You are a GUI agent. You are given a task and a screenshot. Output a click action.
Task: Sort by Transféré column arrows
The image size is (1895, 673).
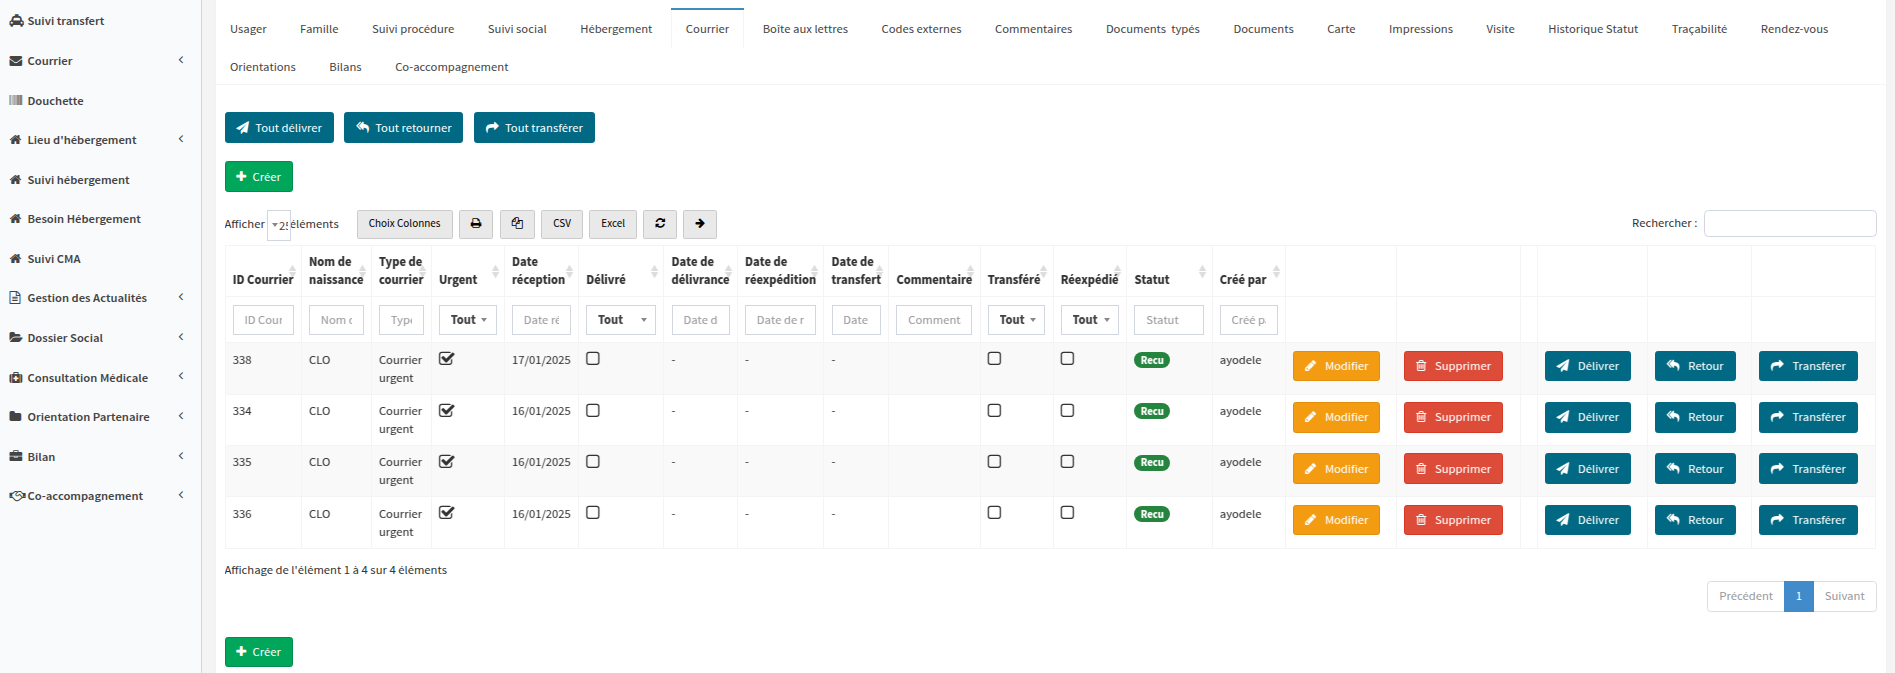click(x=1043, y=271)
